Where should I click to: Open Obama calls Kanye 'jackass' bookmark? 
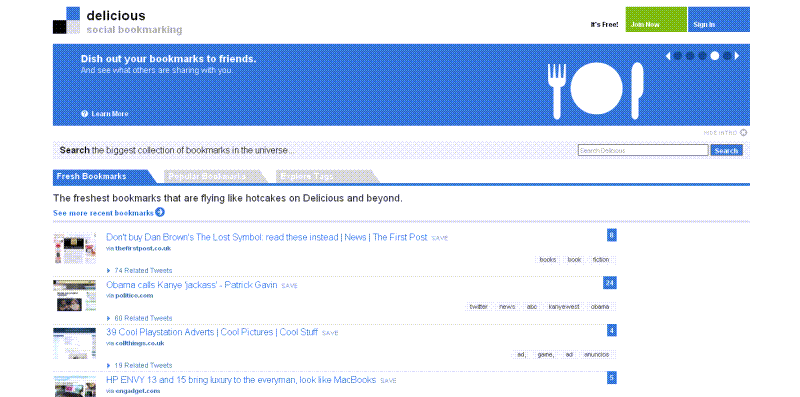(191, 285)
